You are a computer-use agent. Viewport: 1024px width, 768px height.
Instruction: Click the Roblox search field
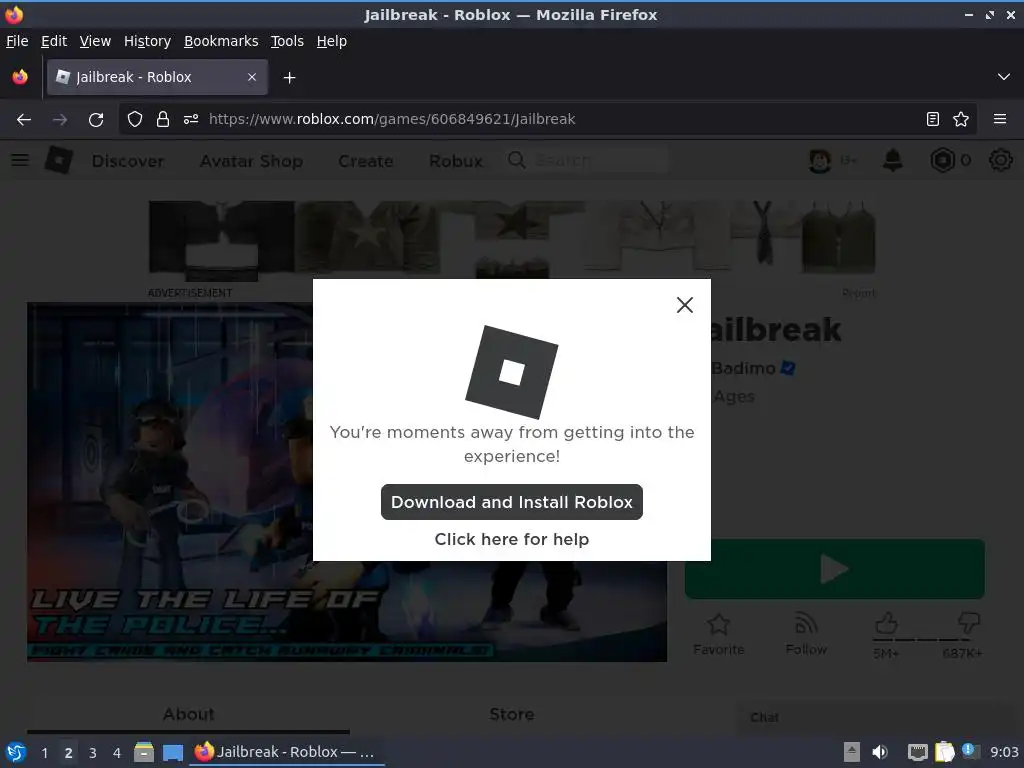pyautogui.click(x=590, y=160)
